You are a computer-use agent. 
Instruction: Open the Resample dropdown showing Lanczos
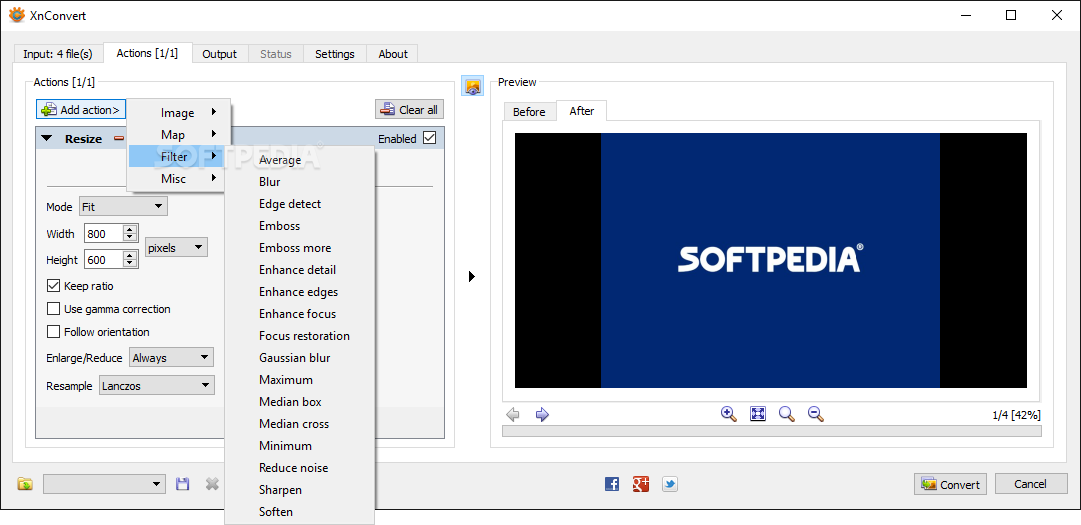tap(156, 386)
